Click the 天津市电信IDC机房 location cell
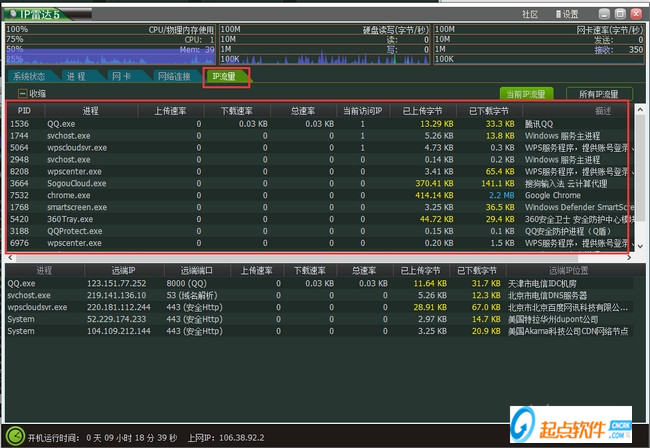This screenshot has width=650, height=448. pyautogui.click(x=542, y=284)
